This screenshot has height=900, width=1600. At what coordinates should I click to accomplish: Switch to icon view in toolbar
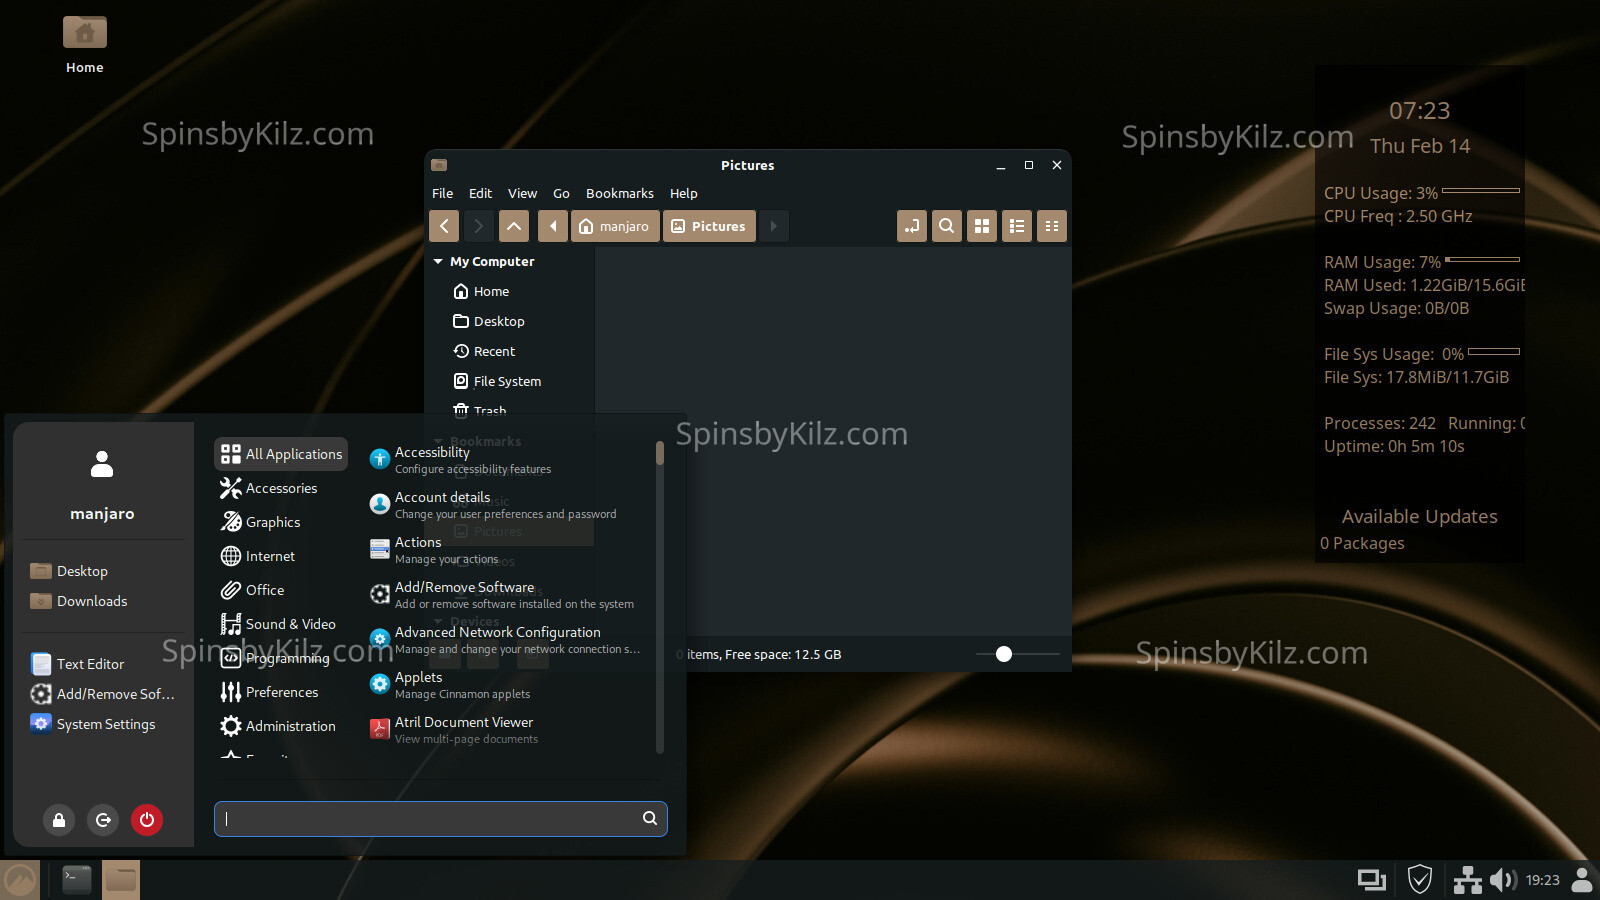tap(981, 226)
